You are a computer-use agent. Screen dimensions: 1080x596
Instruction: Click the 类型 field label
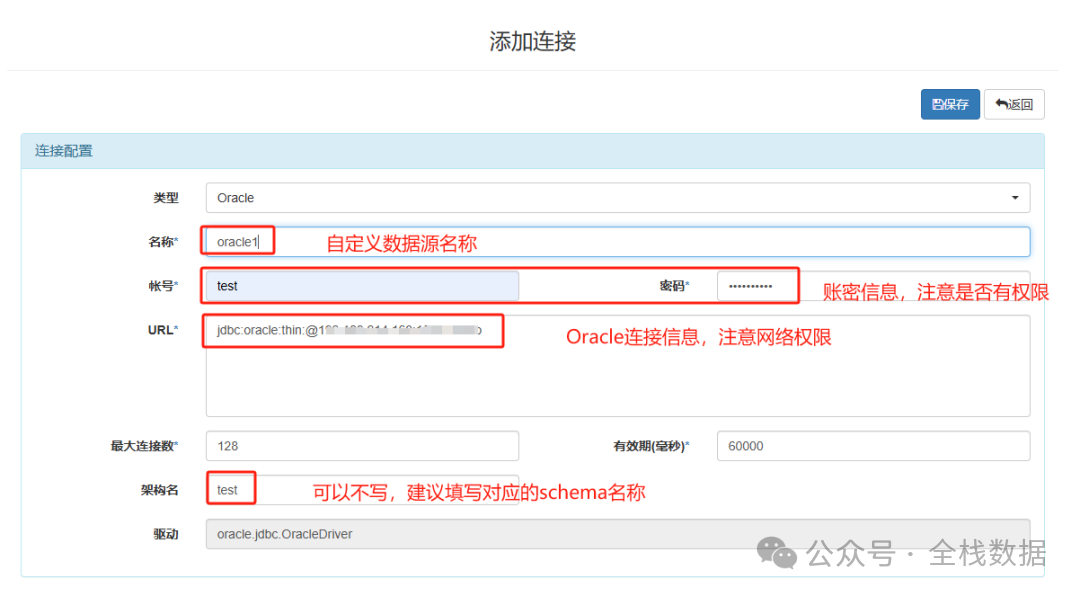pos(165,198)
